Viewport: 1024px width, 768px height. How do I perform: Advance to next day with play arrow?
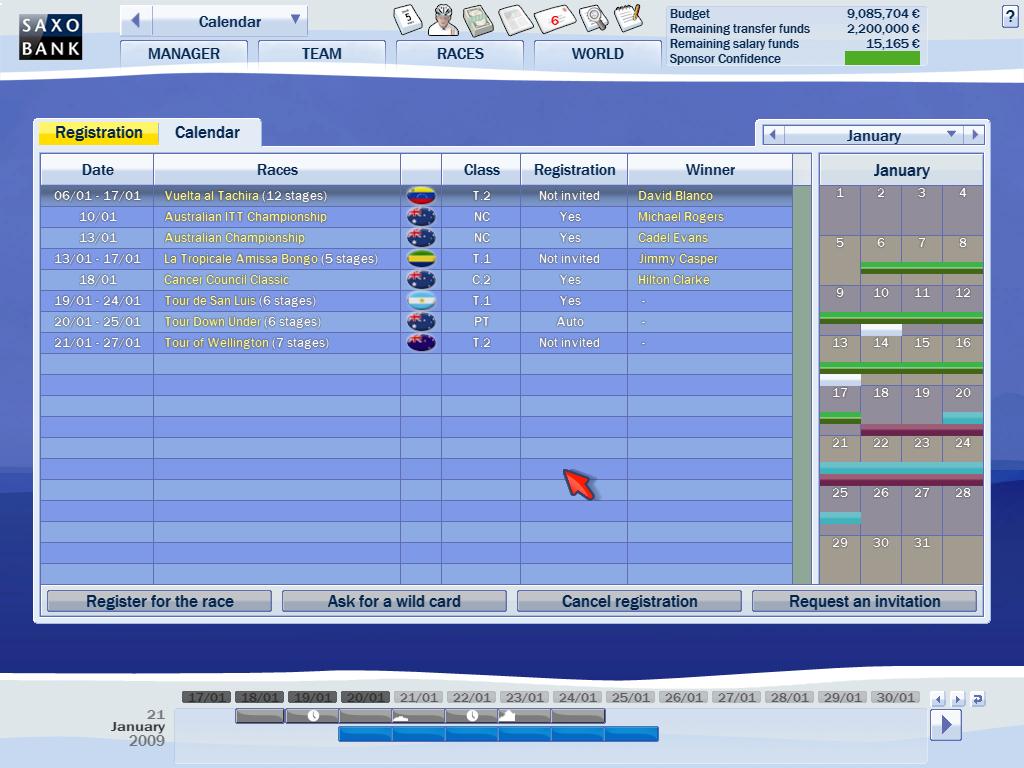[x=945, y=724]
